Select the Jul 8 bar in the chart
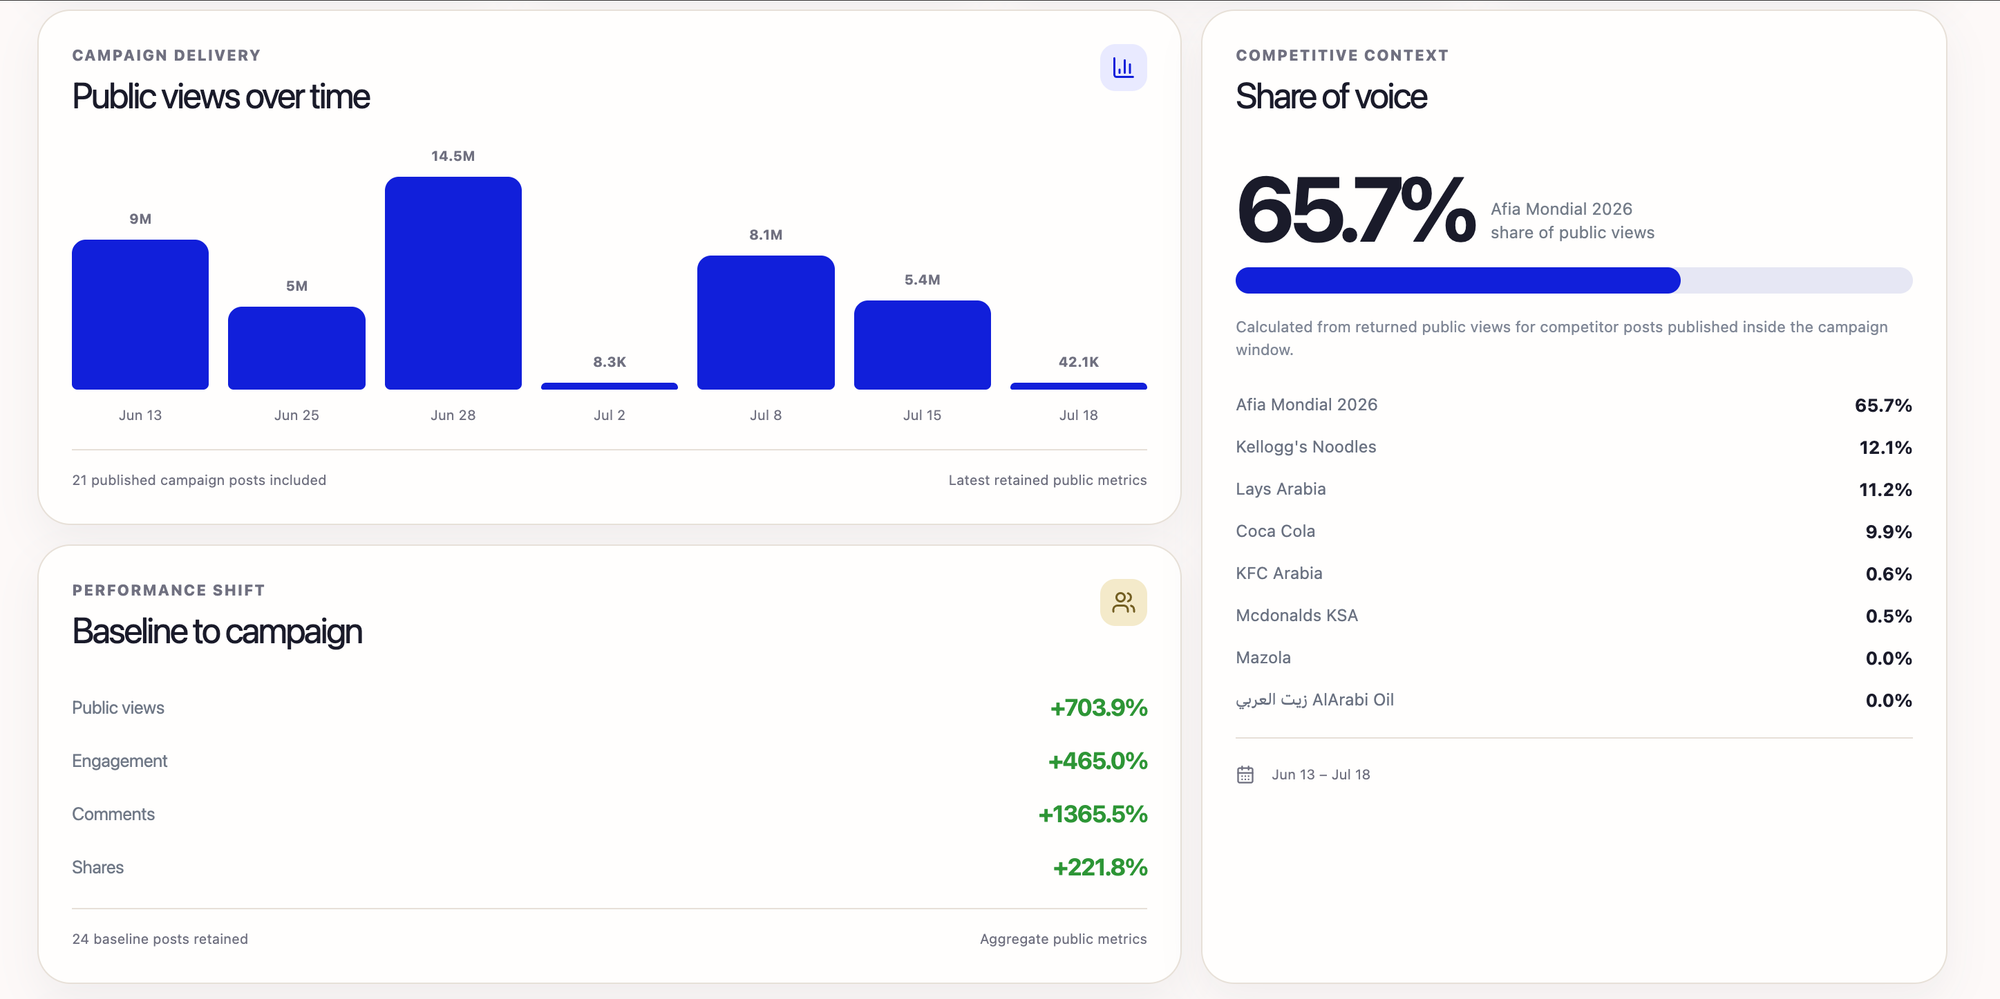 766,323
